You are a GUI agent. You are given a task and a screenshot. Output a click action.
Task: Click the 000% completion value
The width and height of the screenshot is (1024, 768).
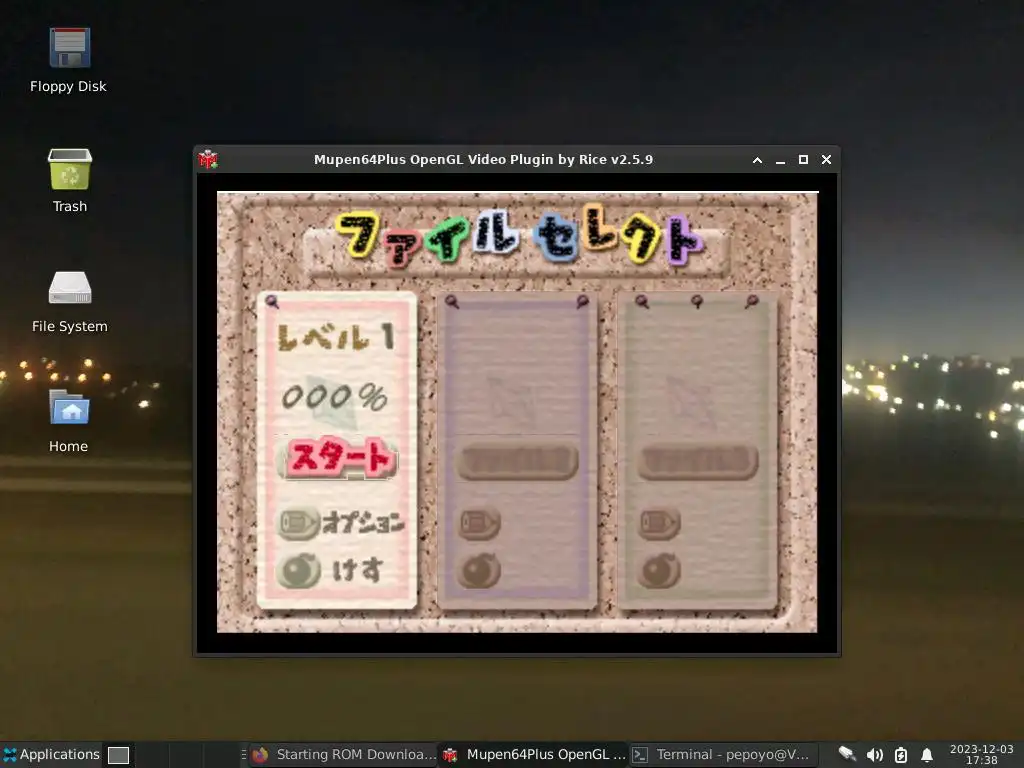tap(334, 396)
